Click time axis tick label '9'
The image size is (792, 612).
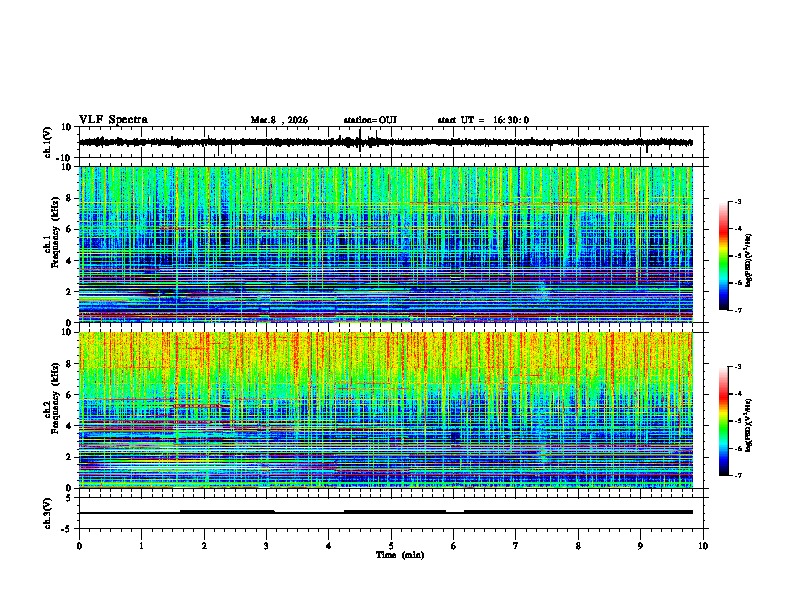click(x=640, y=546)
